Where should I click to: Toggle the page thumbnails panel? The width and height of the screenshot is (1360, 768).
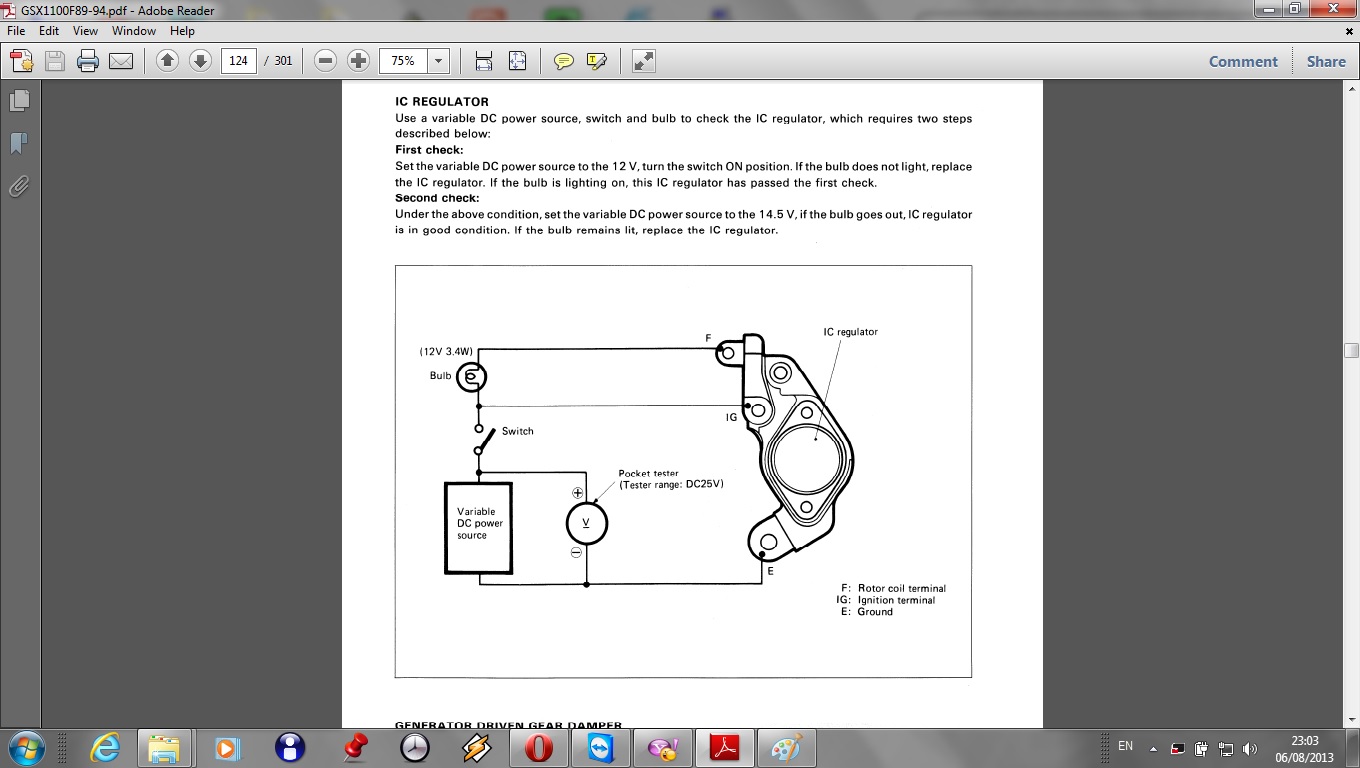(19, 101)
